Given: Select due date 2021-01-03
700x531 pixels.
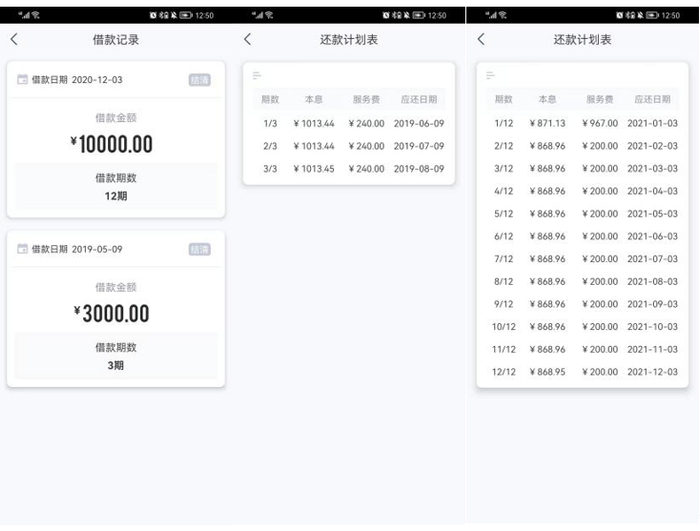Looking at the screenshot, I should click(652, 123).
